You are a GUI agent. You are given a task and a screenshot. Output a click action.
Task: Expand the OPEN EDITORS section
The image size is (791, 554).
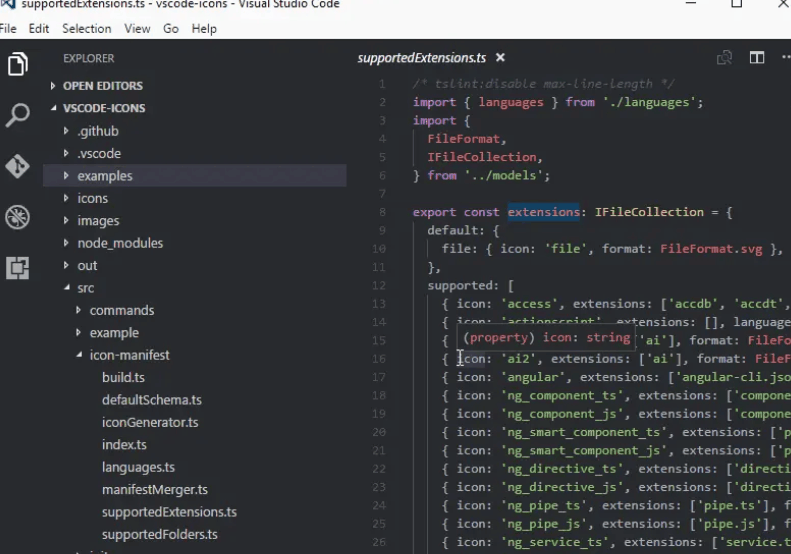[53, 86]
